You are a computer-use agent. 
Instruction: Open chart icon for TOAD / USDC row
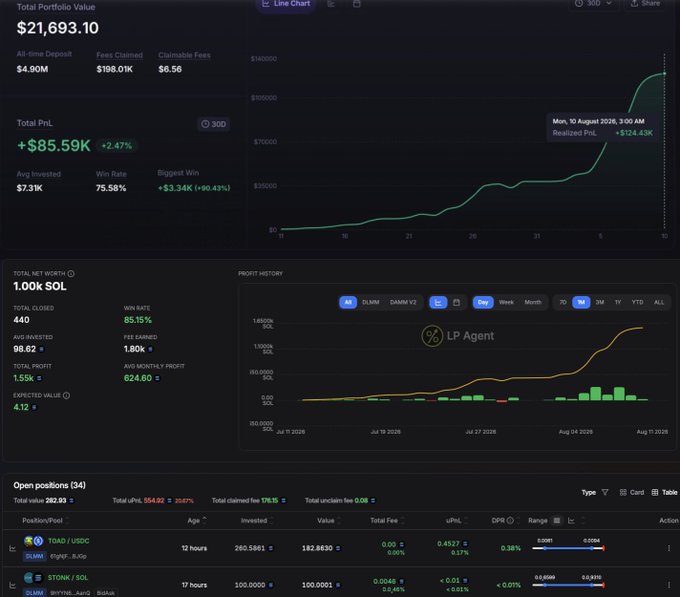[13, 548]
